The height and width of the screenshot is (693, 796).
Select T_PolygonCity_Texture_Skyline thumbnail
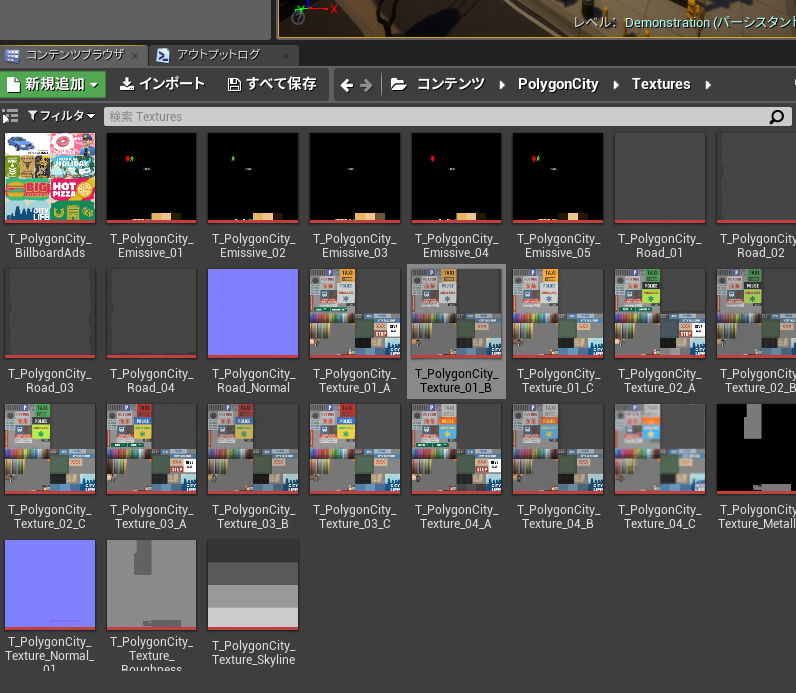pyautogui.click(x=253, y=585)
